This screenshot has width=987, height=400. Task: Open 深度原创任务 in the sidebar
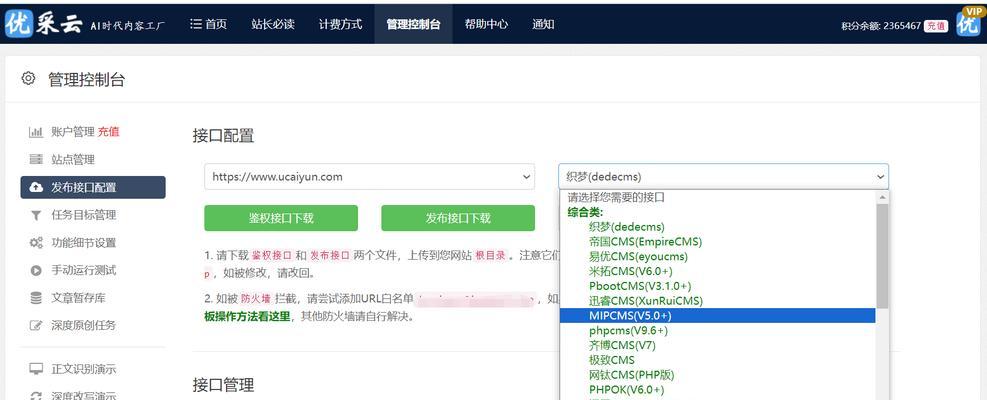pos(84,326)
